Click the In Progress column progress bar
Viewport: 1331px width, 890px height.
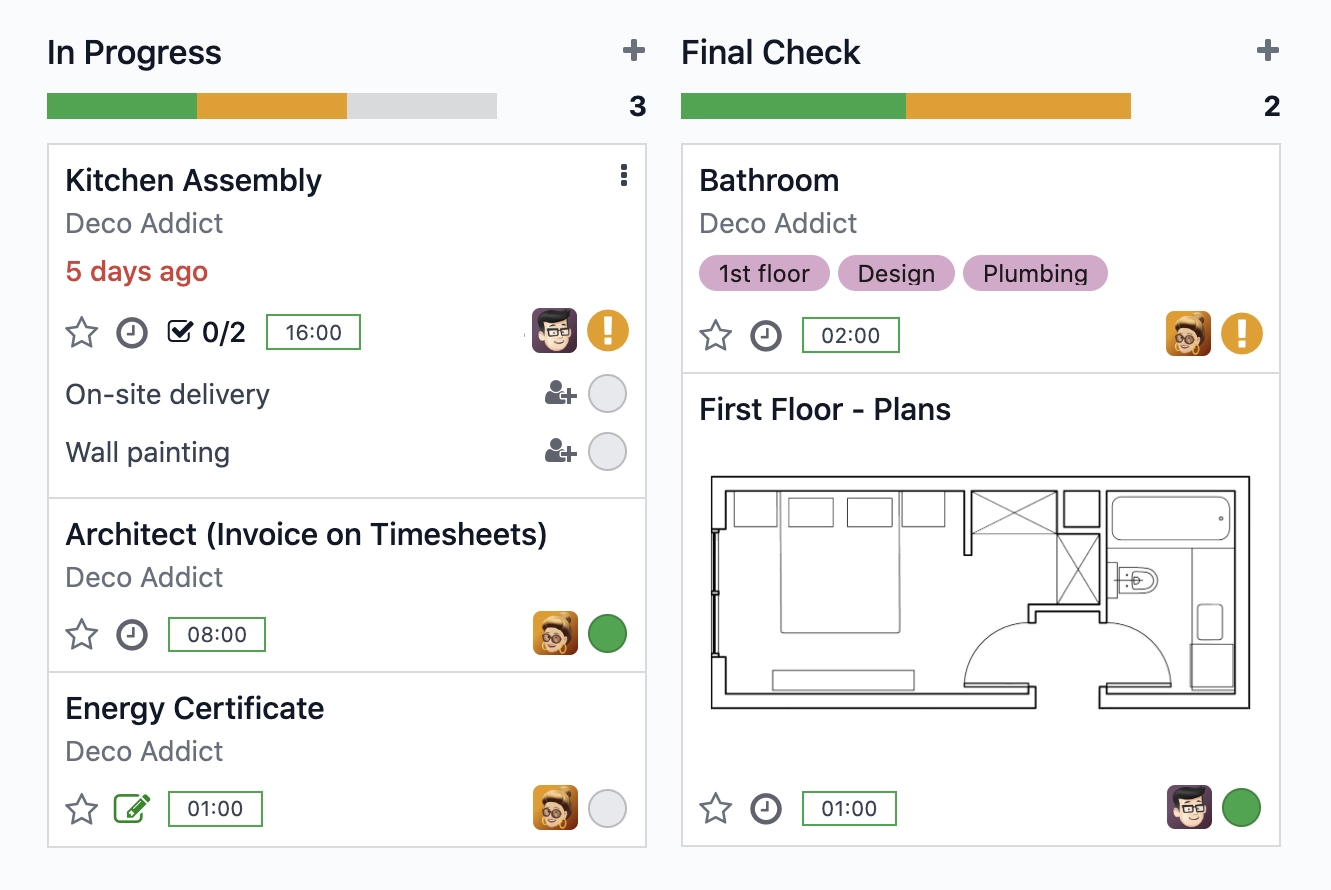coord(271,105)
